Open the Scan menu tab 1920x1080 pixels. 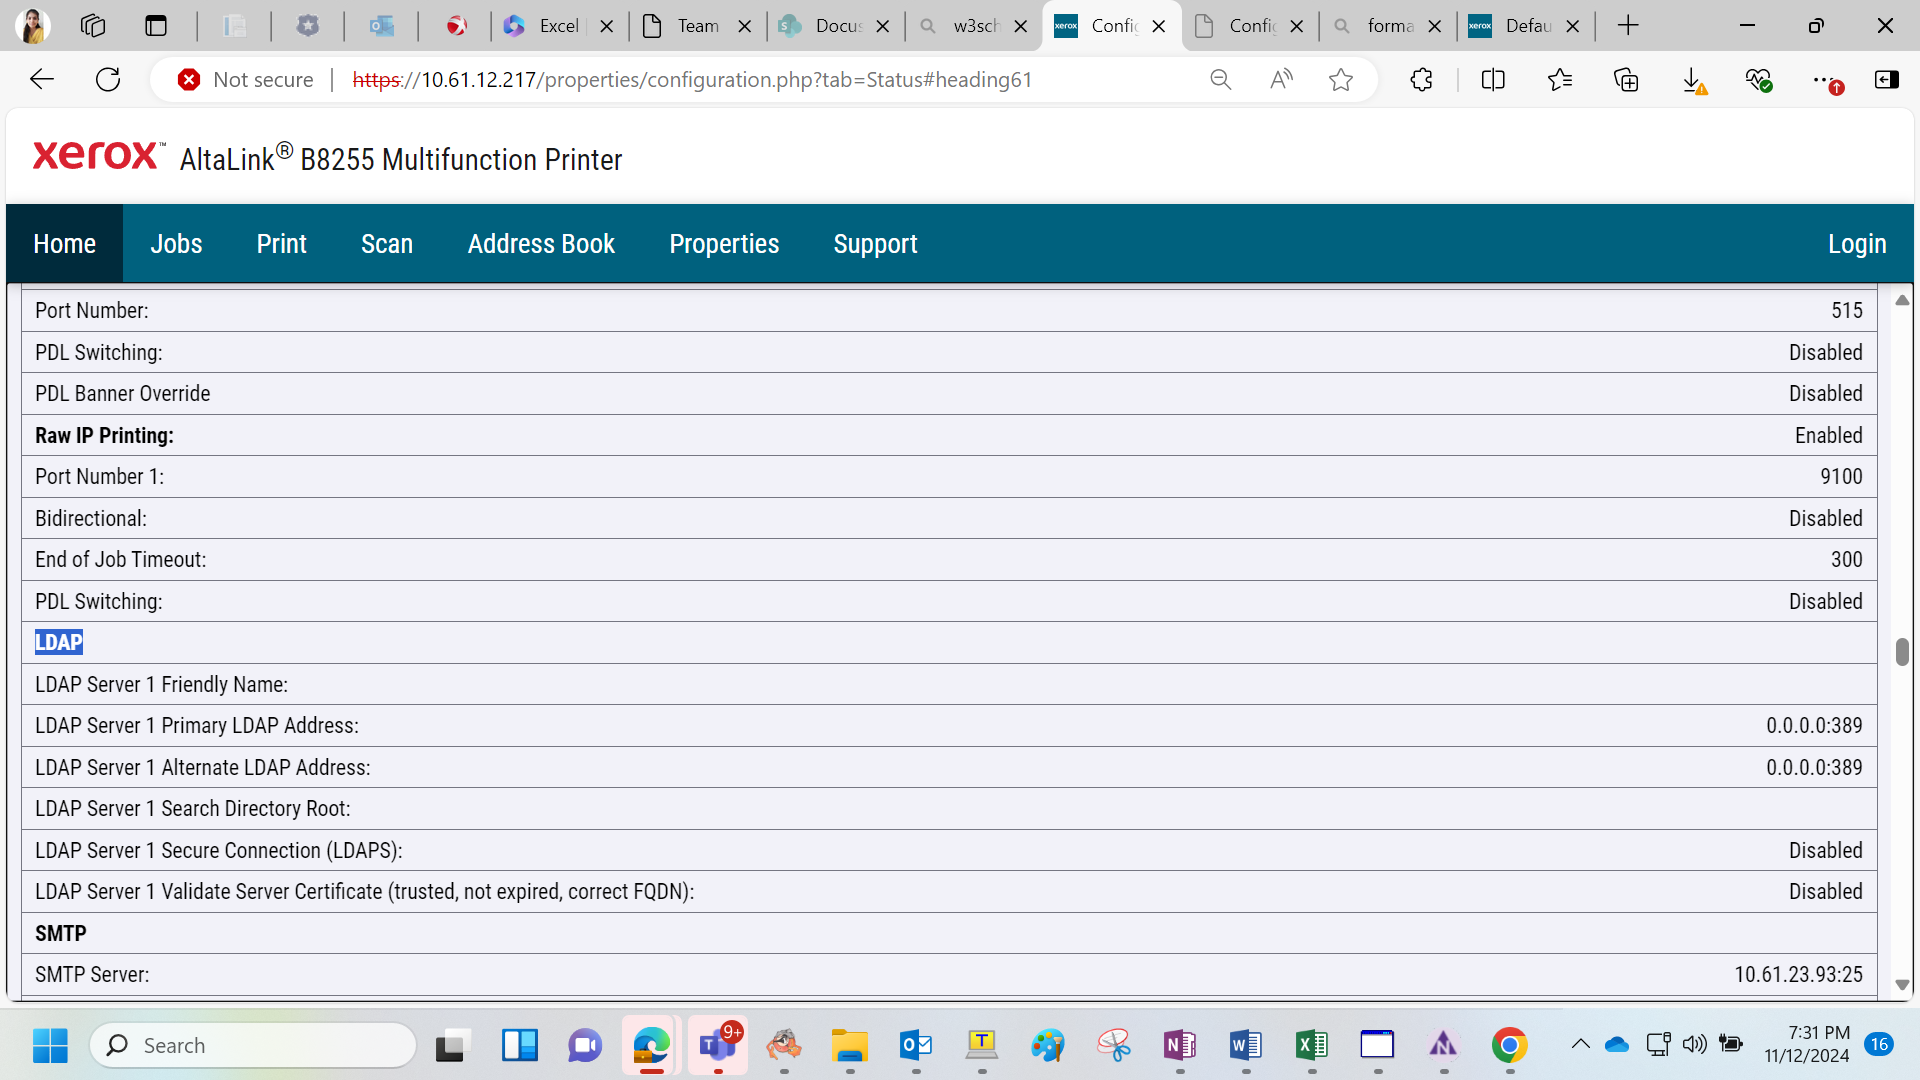387,244
